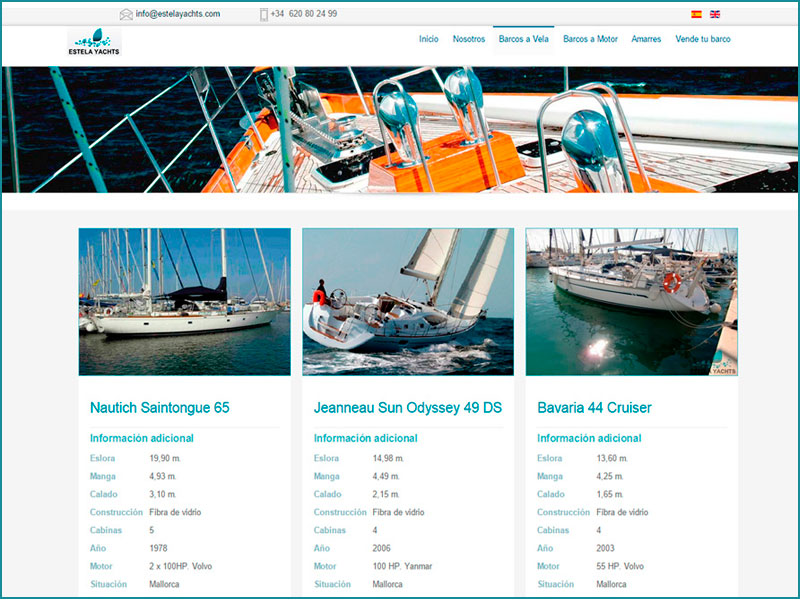The width and height of the screenshot is (800, 600).
Task: Select Información adicional heading under Bavaria 44 Cruiser
Action: coord(589,438)
